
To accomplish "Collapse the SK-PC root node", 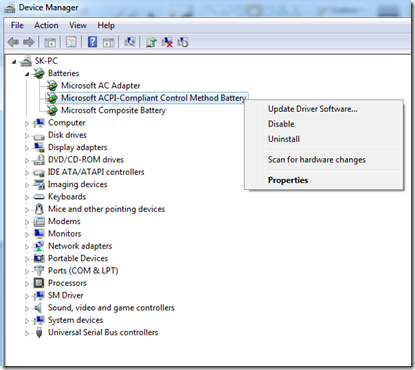I will [x=14, y=61].
